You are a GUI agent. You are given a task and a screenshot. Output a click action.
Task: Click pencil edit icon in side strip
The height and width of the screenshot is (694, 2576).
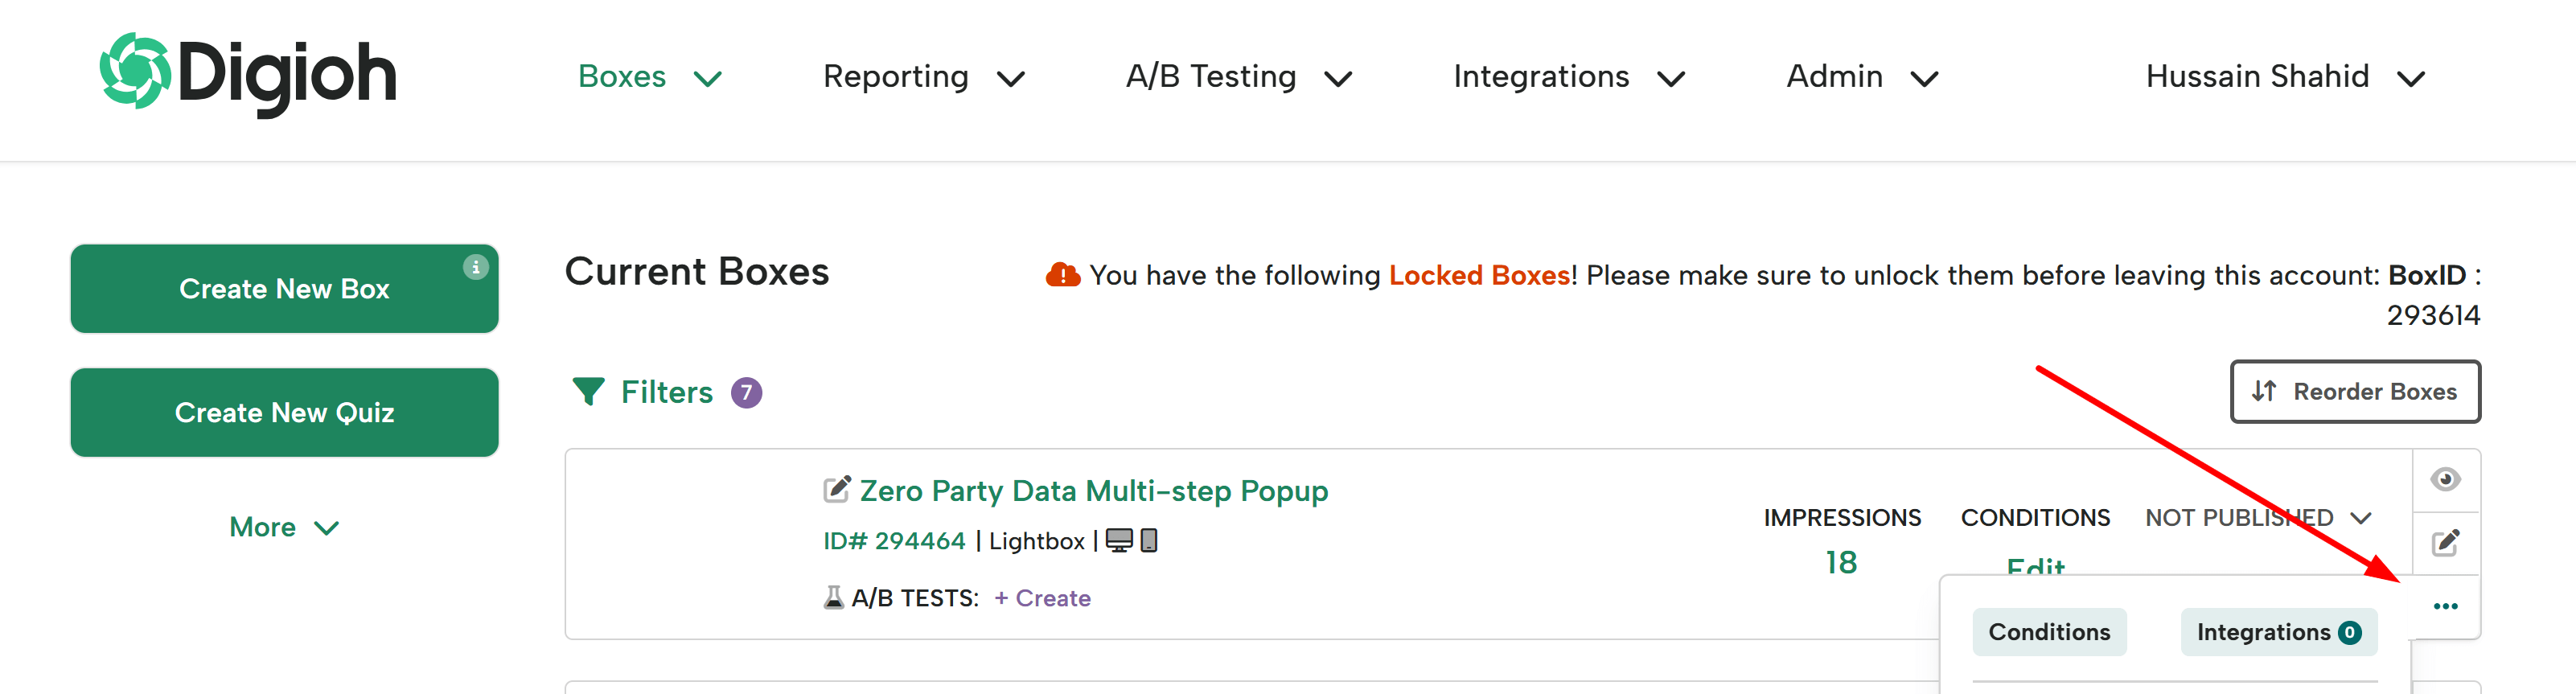2446,542
